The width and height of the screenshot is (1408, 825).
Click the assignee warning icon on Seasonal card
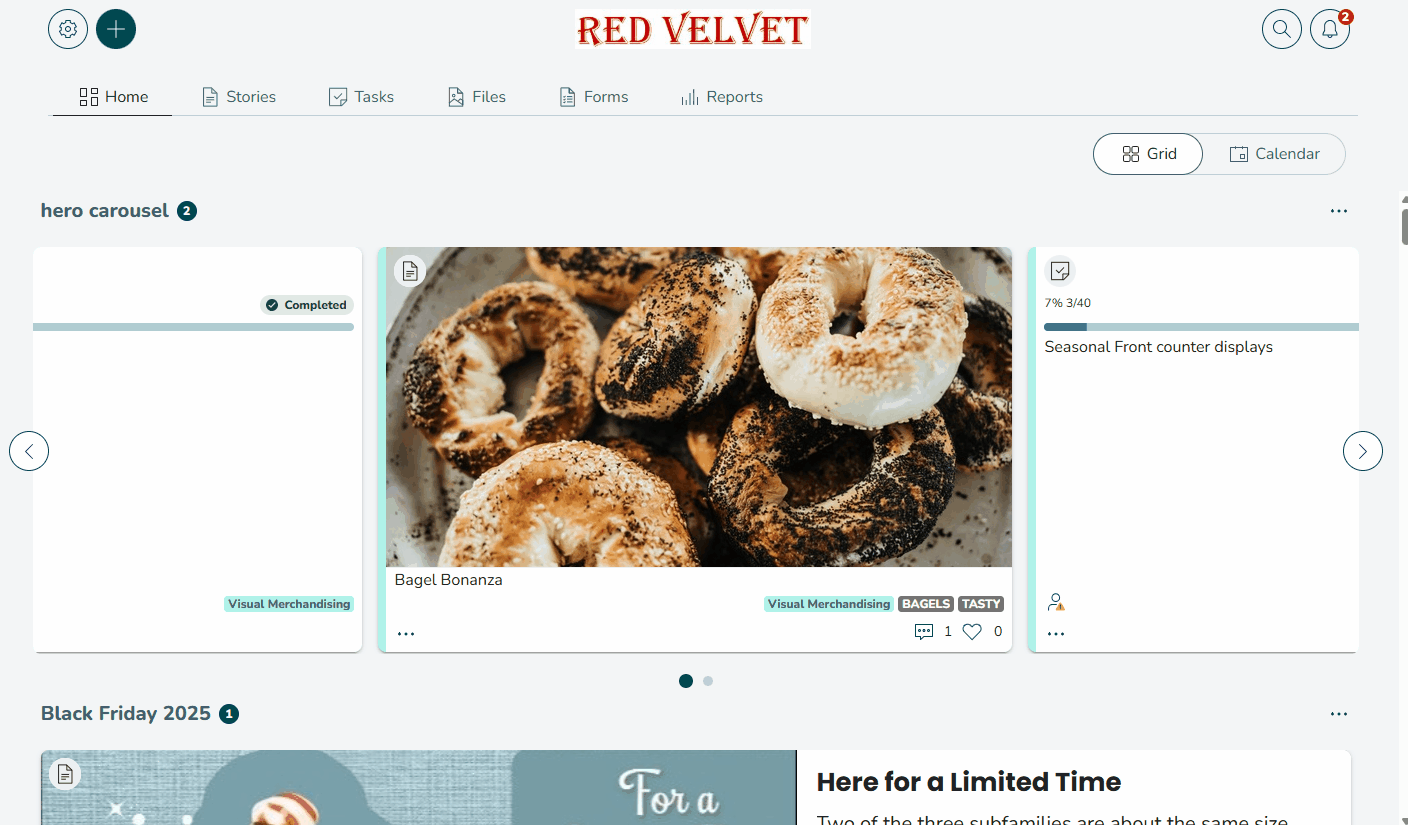pos(1056,602)
